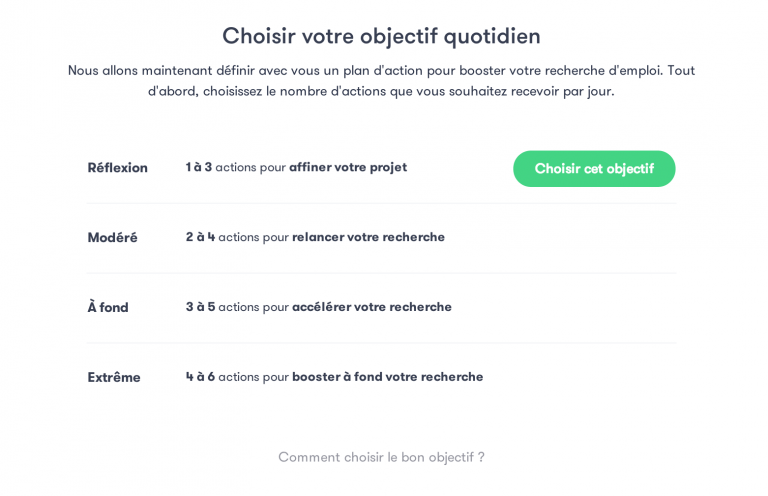Select the Réflexion objective label
Image resolution: width=768 pixels, height=496 pixels.
117,168
